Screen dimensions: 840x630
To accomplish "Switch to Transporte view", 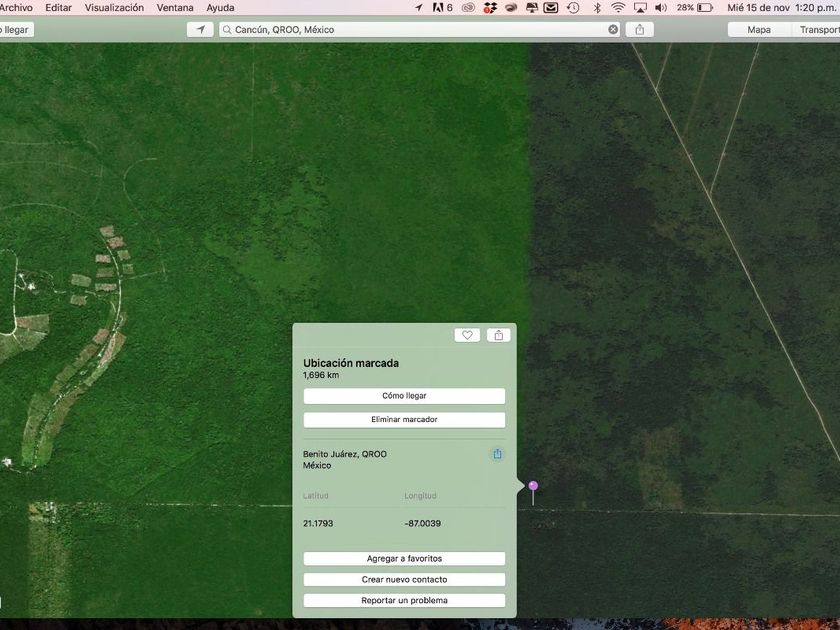I will click(818, 30).
